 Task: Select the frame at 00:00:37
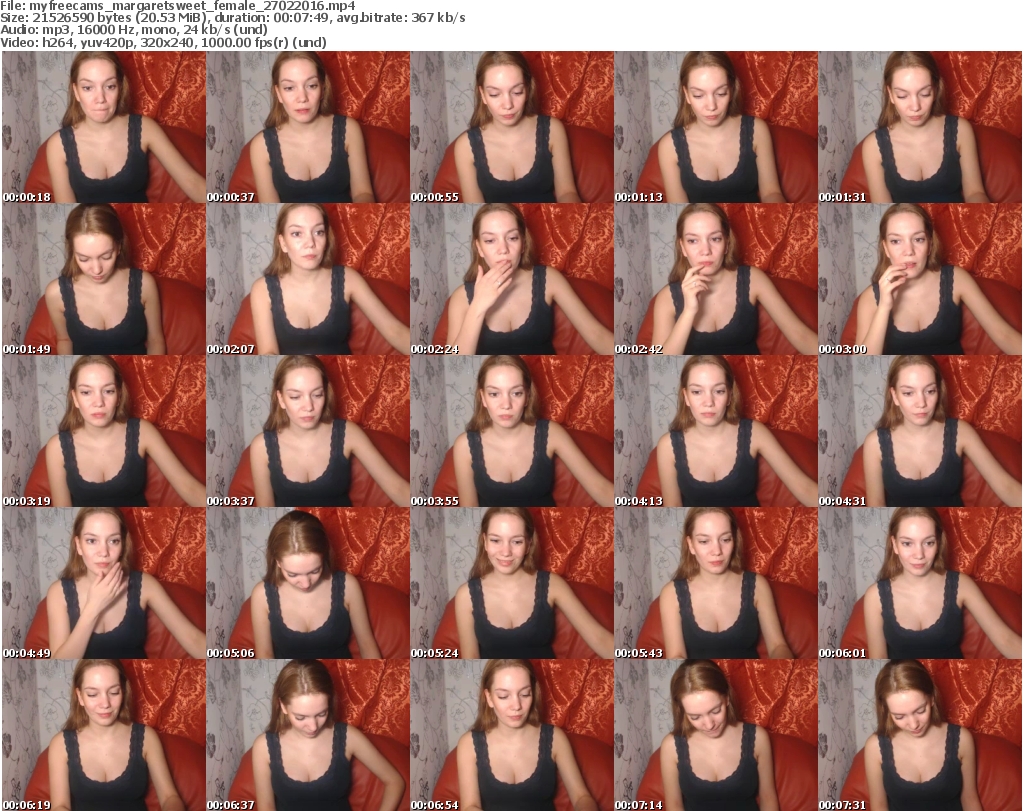307,127
